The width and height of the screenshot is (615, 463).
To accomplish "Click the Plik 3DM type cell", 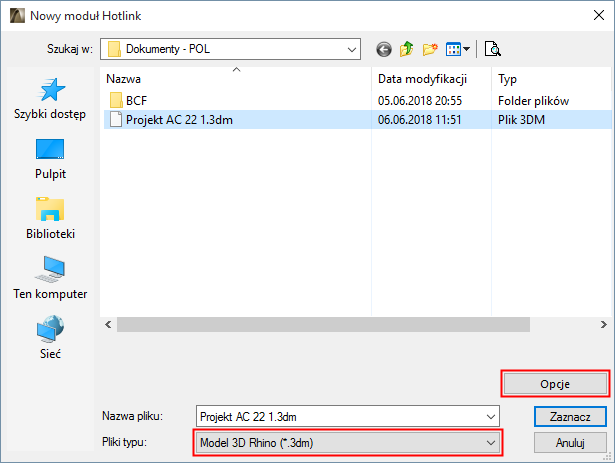I will click(521, 120).
